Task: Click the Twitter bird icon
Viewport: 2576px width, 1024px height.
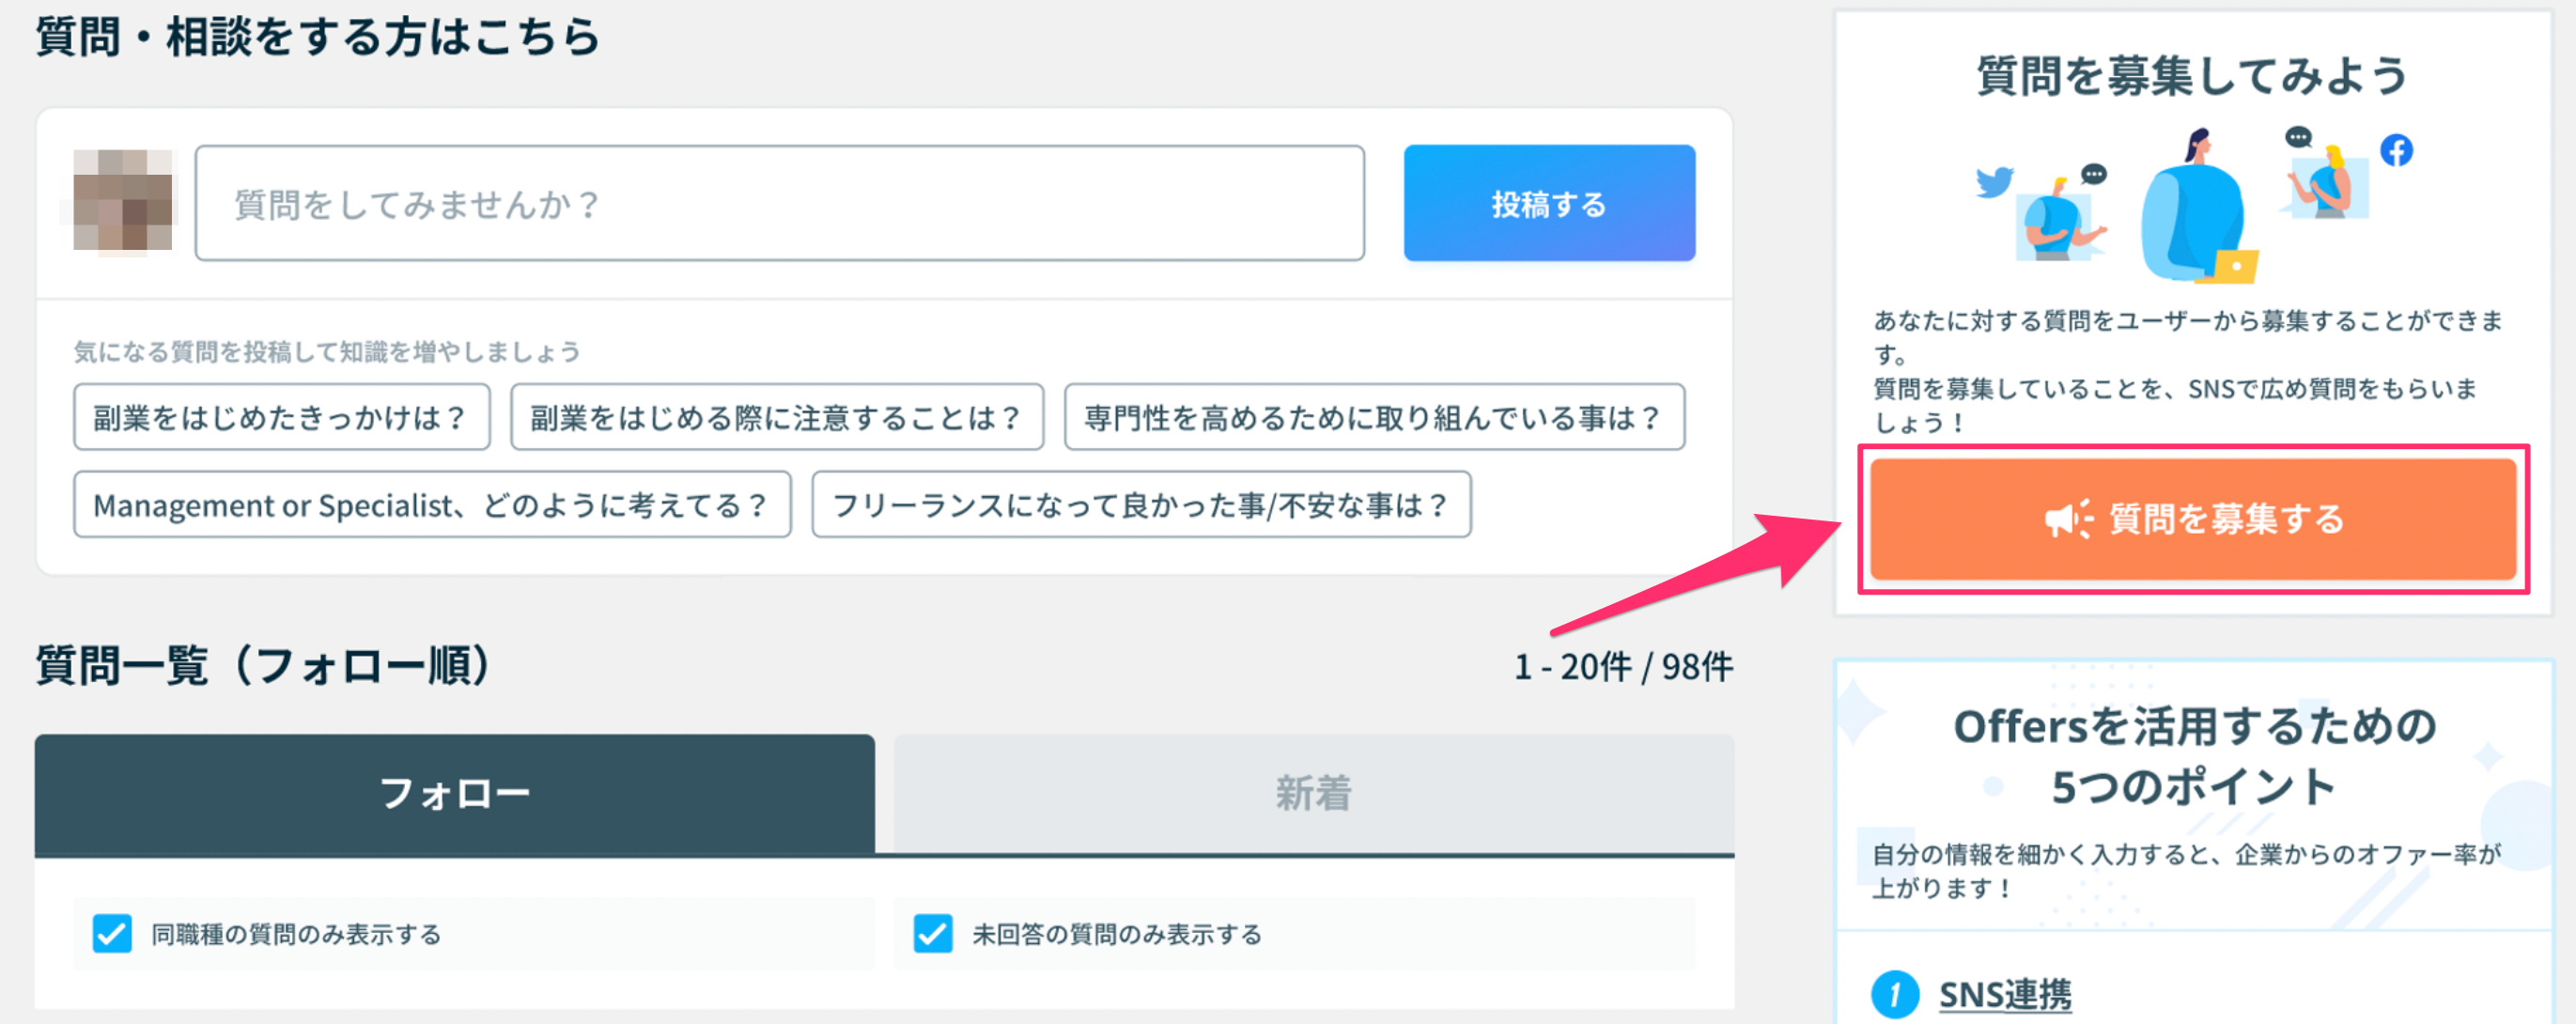Action: (1993, 182)
